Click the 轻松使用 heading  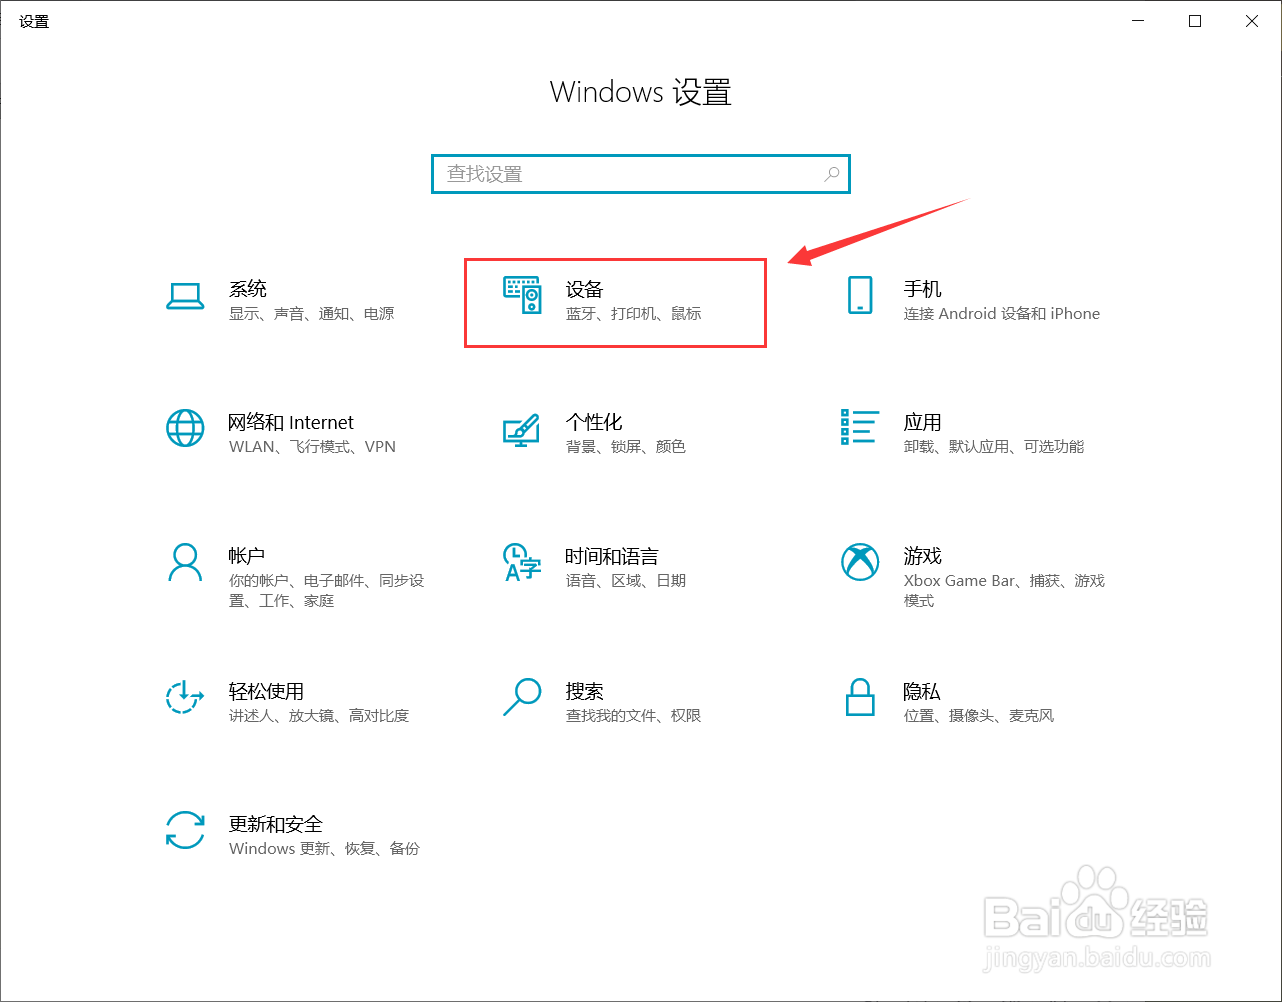[266, 691]
